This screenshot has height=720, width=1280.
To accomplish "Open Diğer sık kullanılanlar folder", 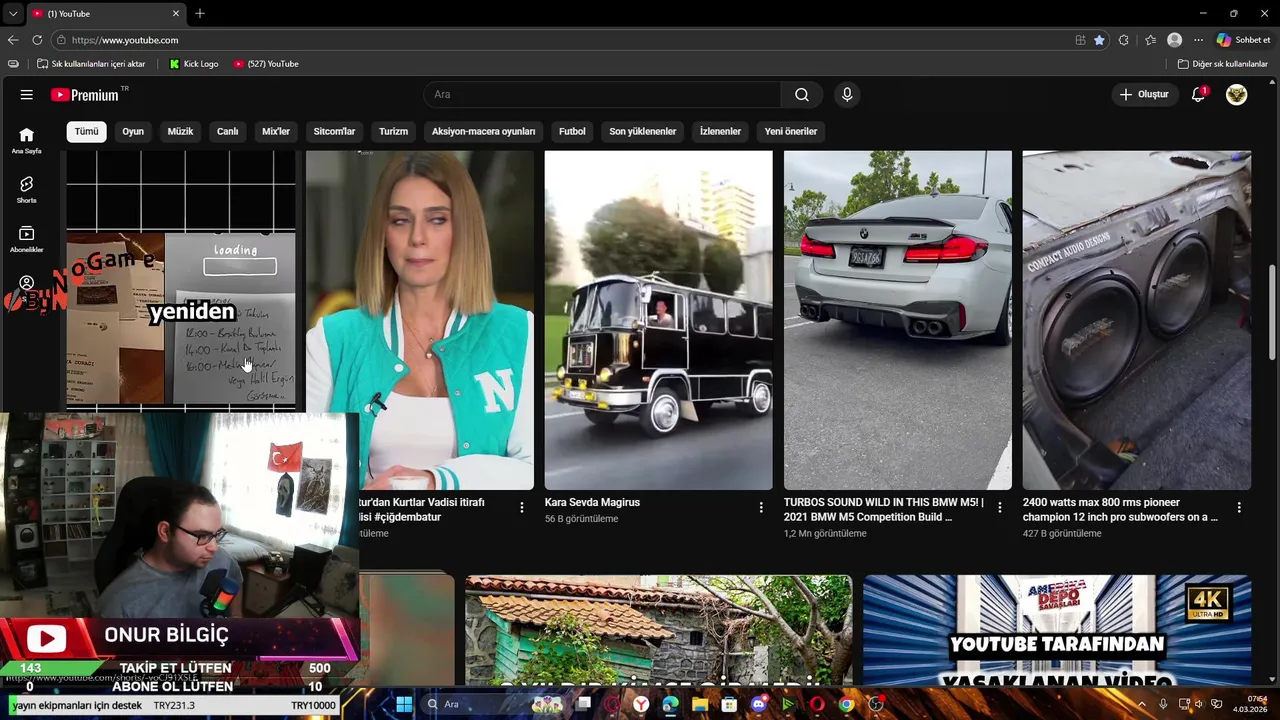I will [1223, 64].
